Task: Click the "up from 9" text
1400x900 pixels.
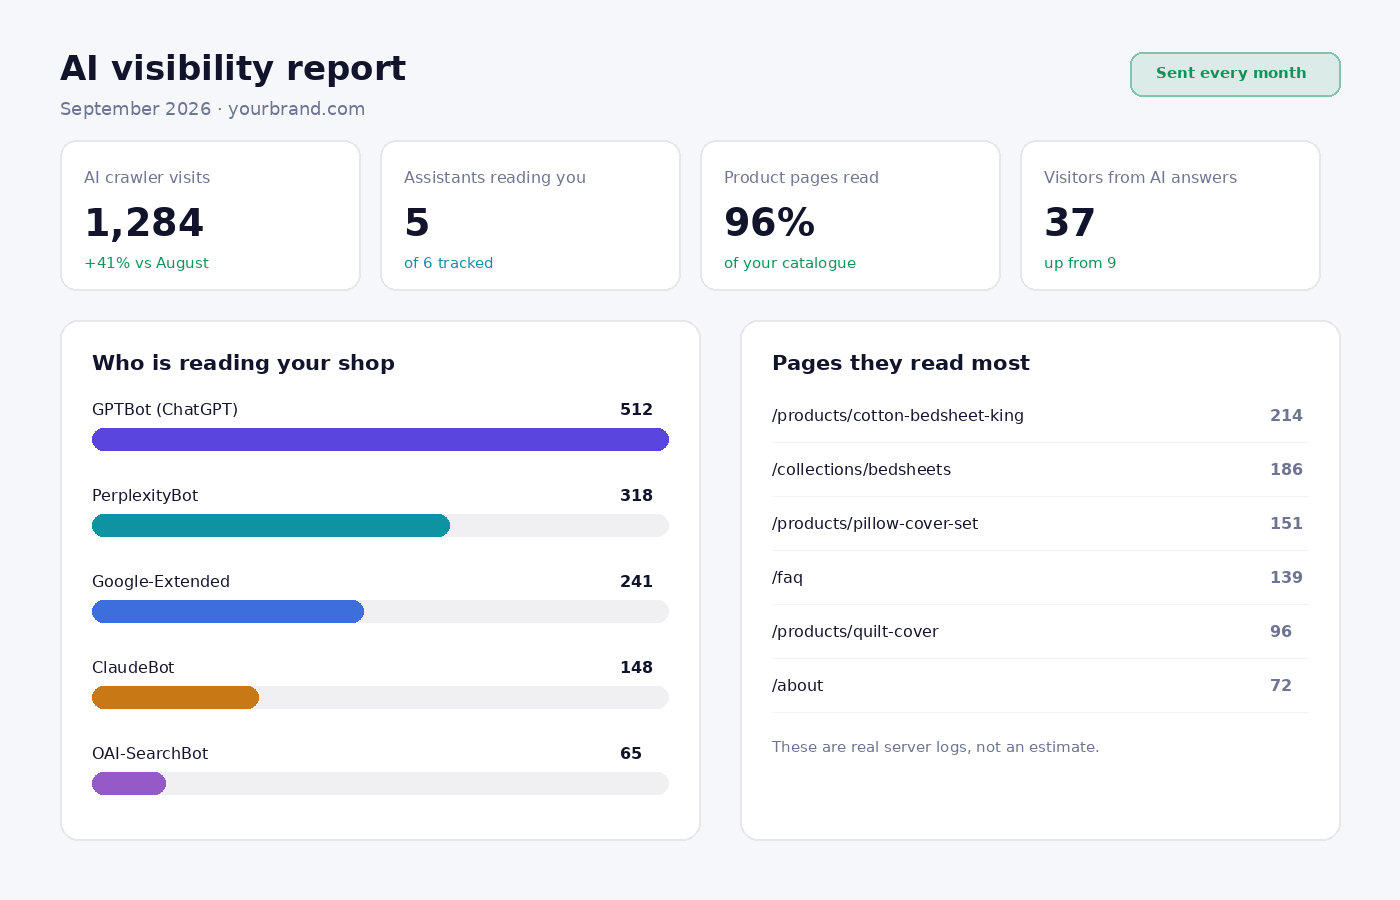Action: tap(1080, 263)
